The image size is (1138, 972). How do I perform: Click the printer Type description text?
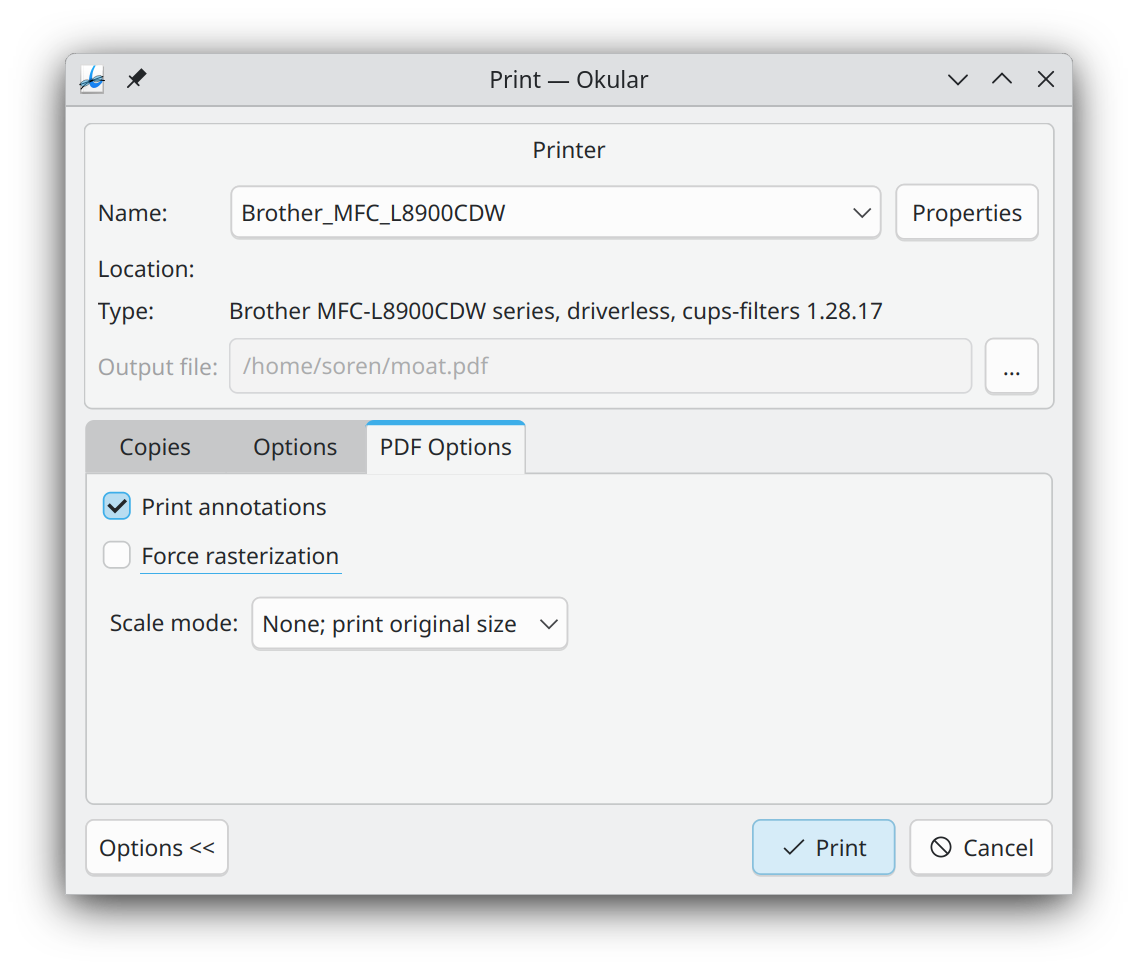556,311
